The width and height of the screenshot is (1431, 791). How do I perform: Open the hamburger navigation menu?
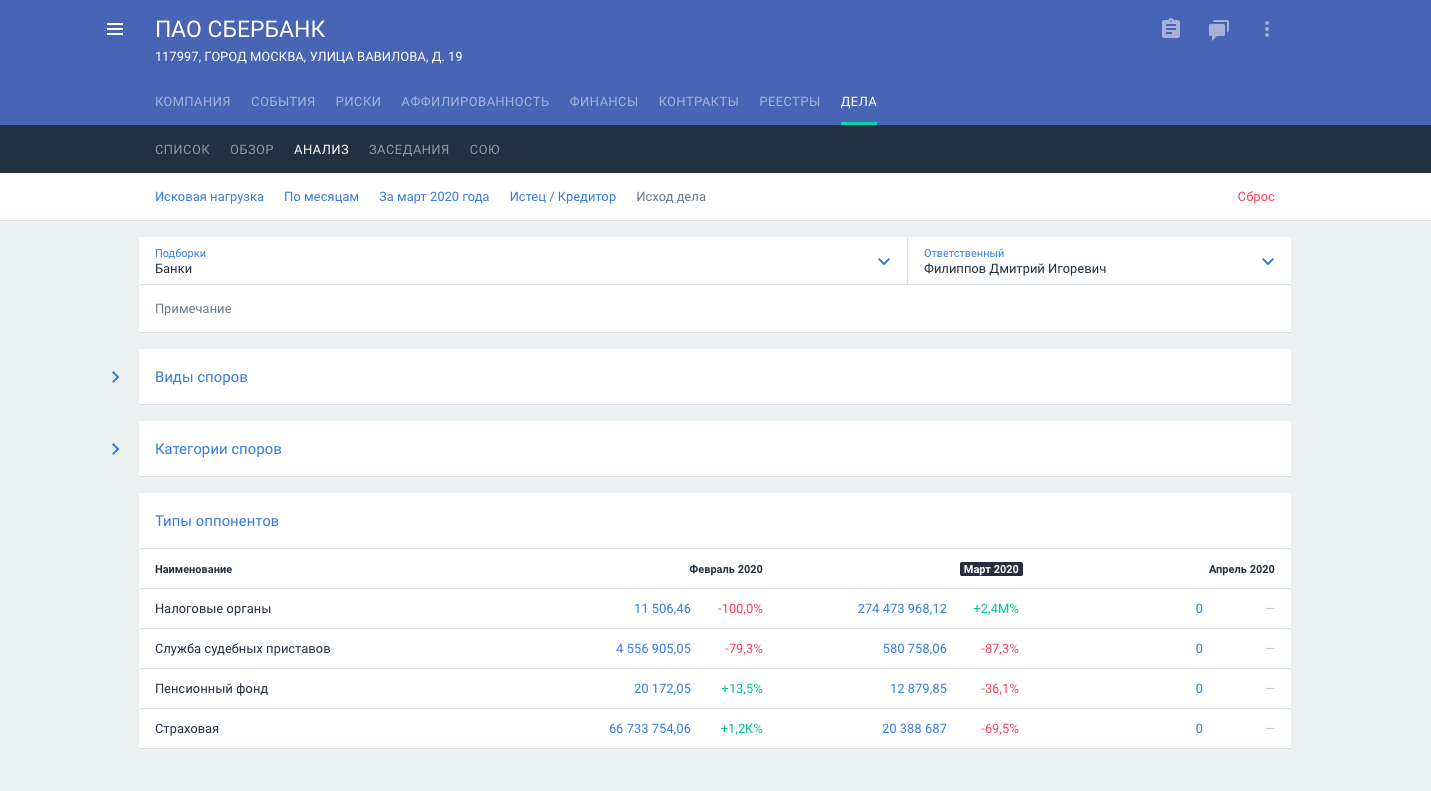pos(115,29)
